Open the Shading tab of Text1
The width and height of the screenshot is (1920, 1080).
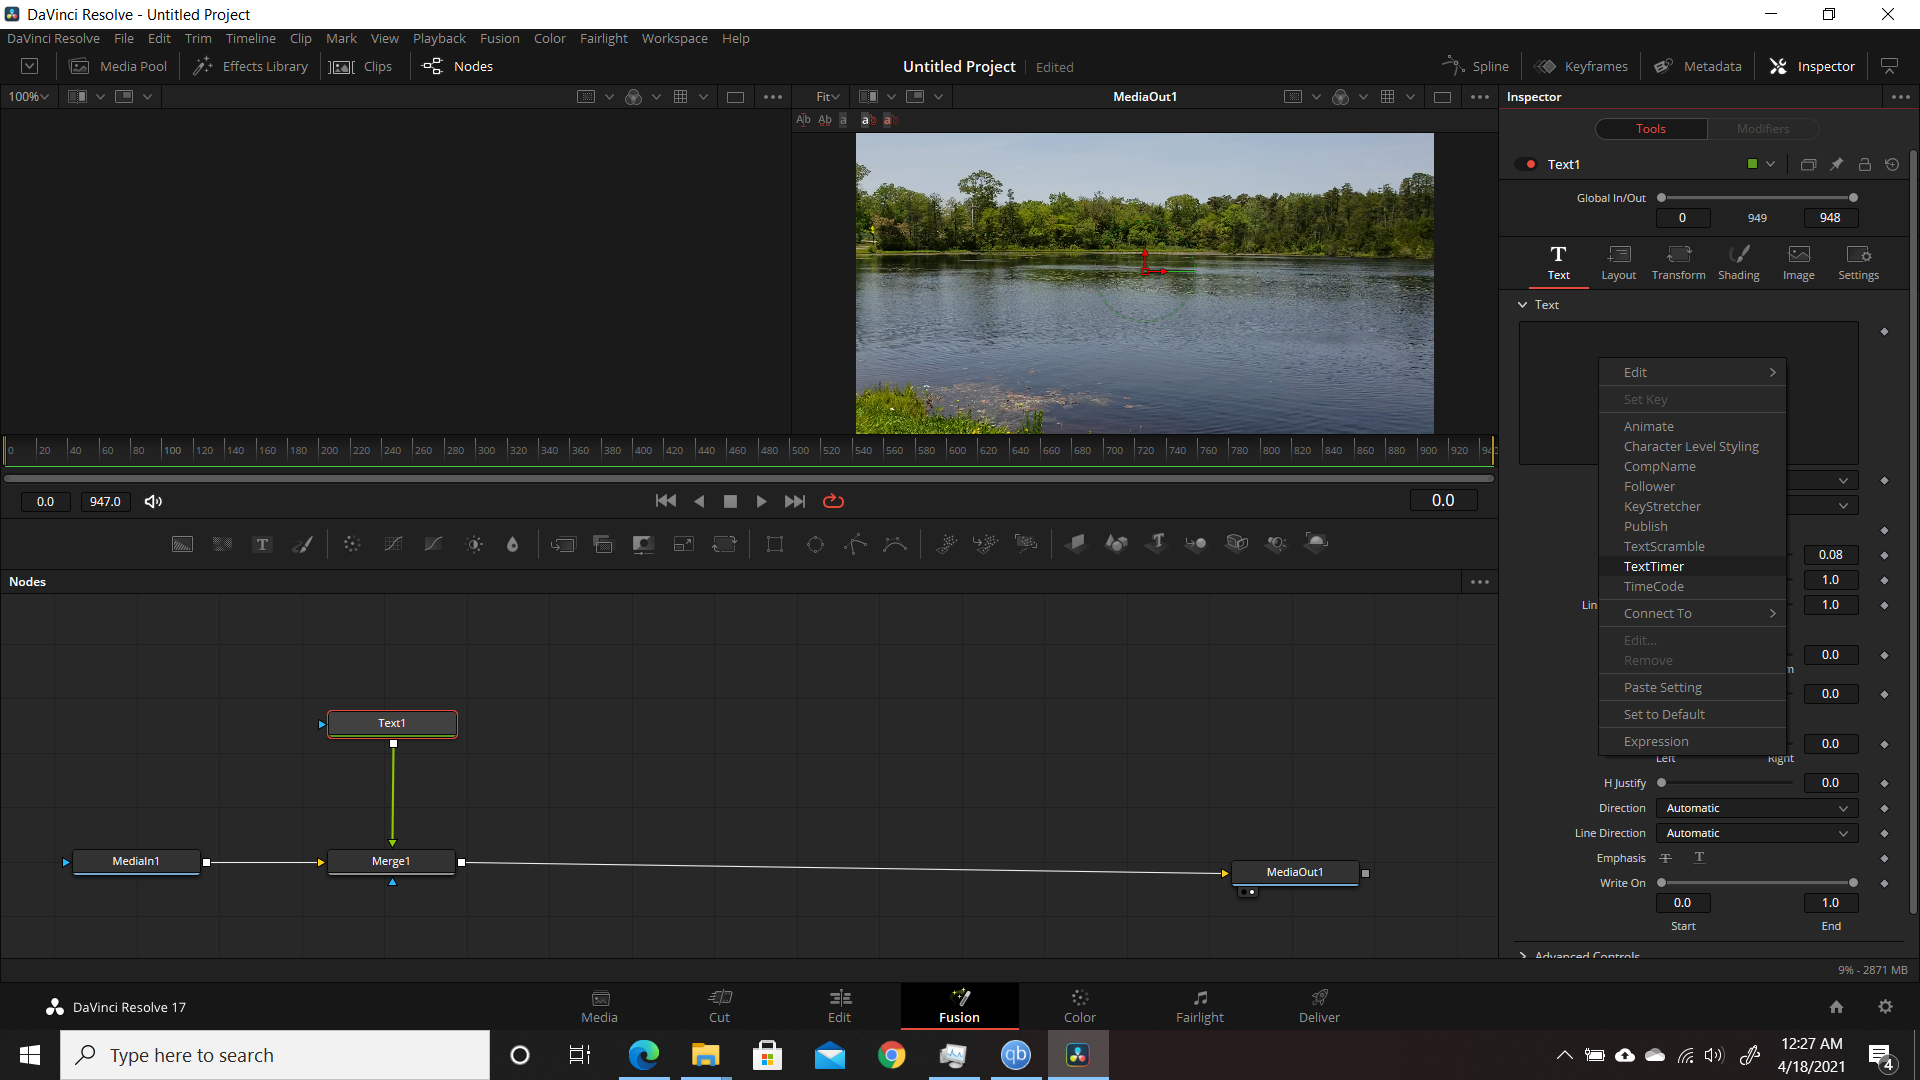[x=1738, y=262]
